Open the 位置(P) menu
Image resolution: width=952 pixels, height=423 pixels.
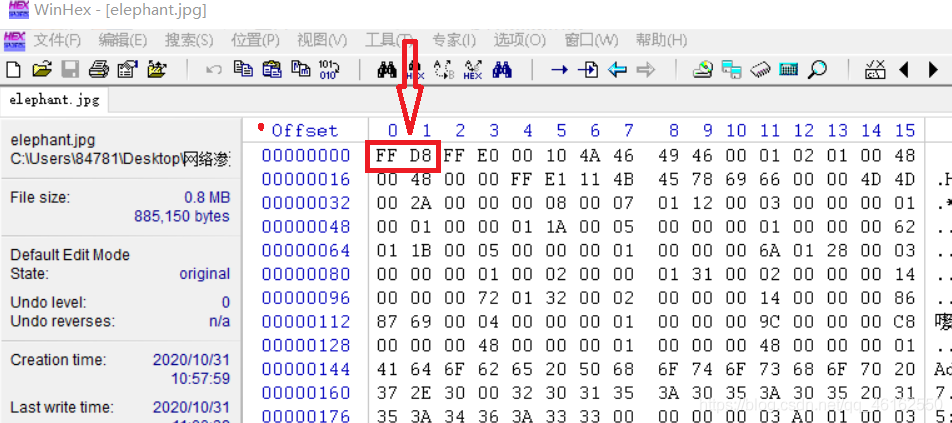tap(255, 41)
